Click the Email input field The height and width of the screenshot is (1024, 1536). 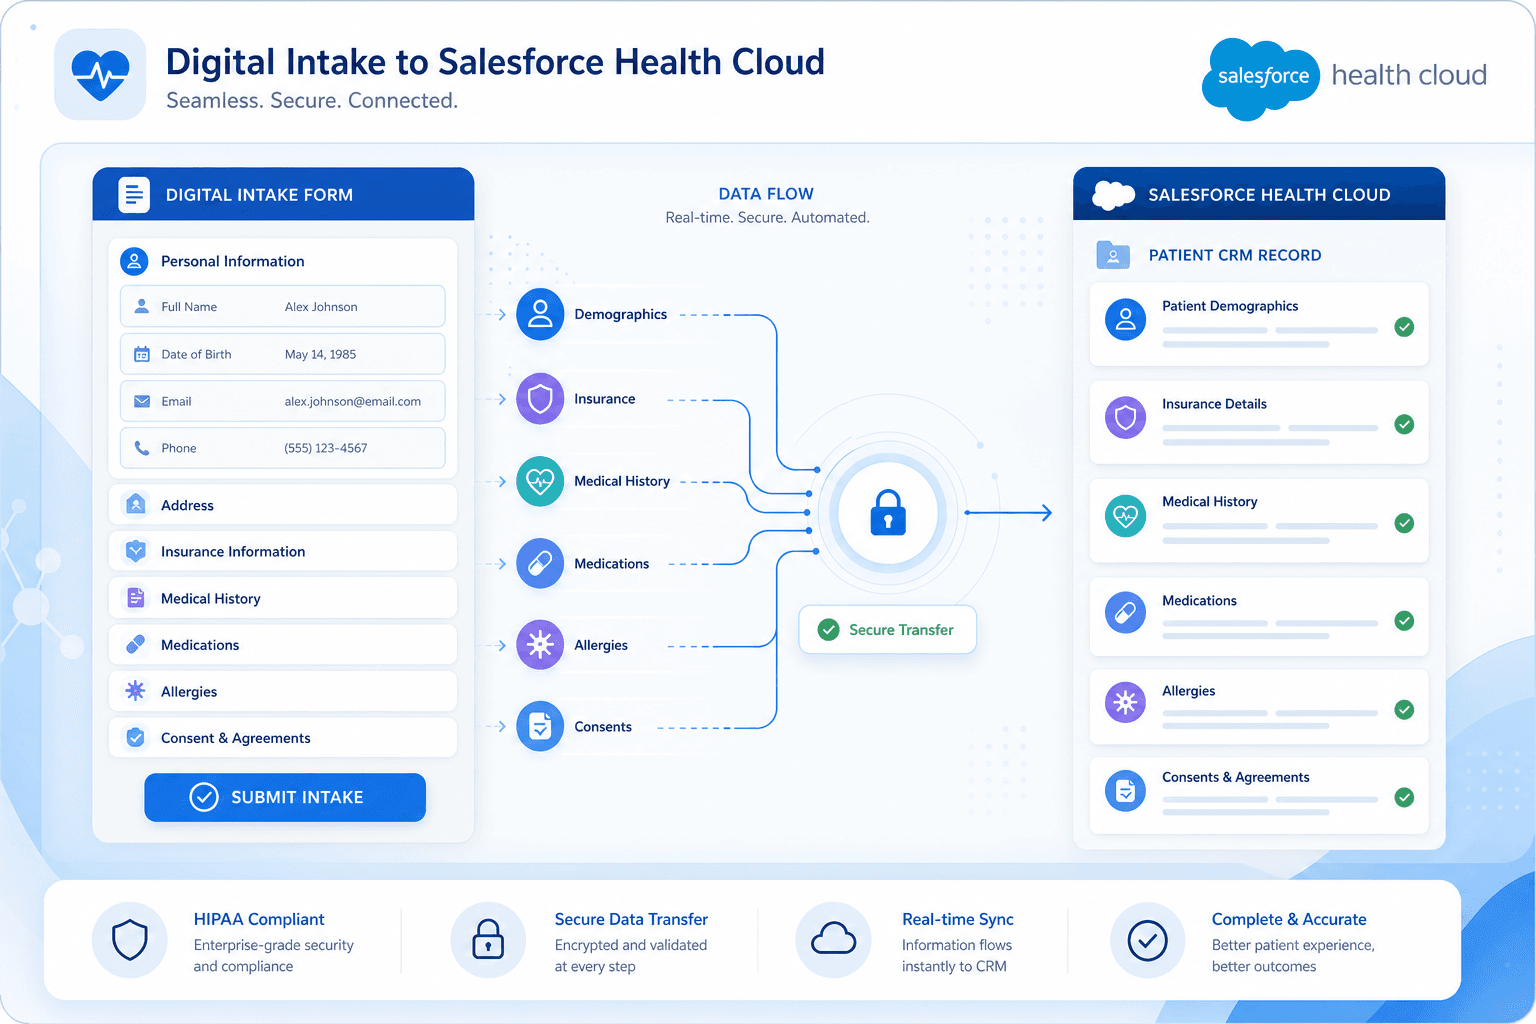pyautogui.click(x=283, y=401)
